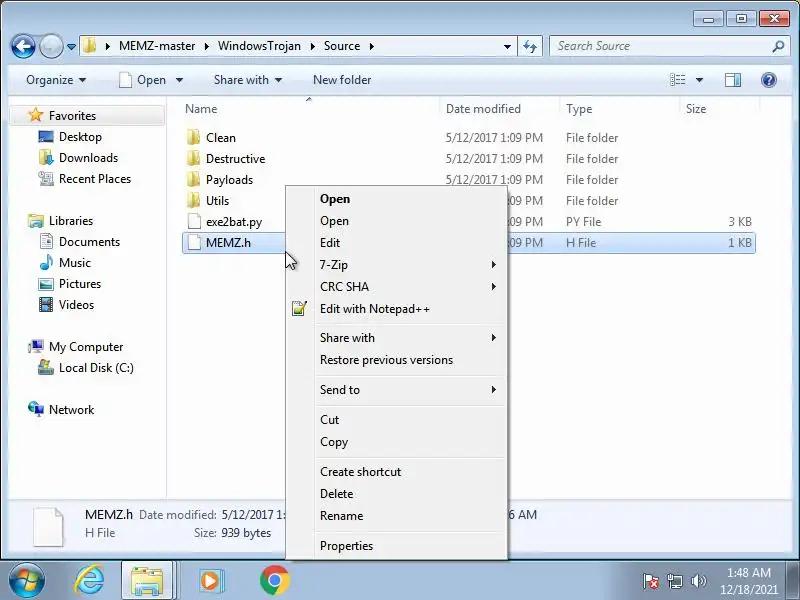Click the volume speaker tray icon
Image resolution: width=800 pixels, height=600 pixels.
tap(698, 581)
